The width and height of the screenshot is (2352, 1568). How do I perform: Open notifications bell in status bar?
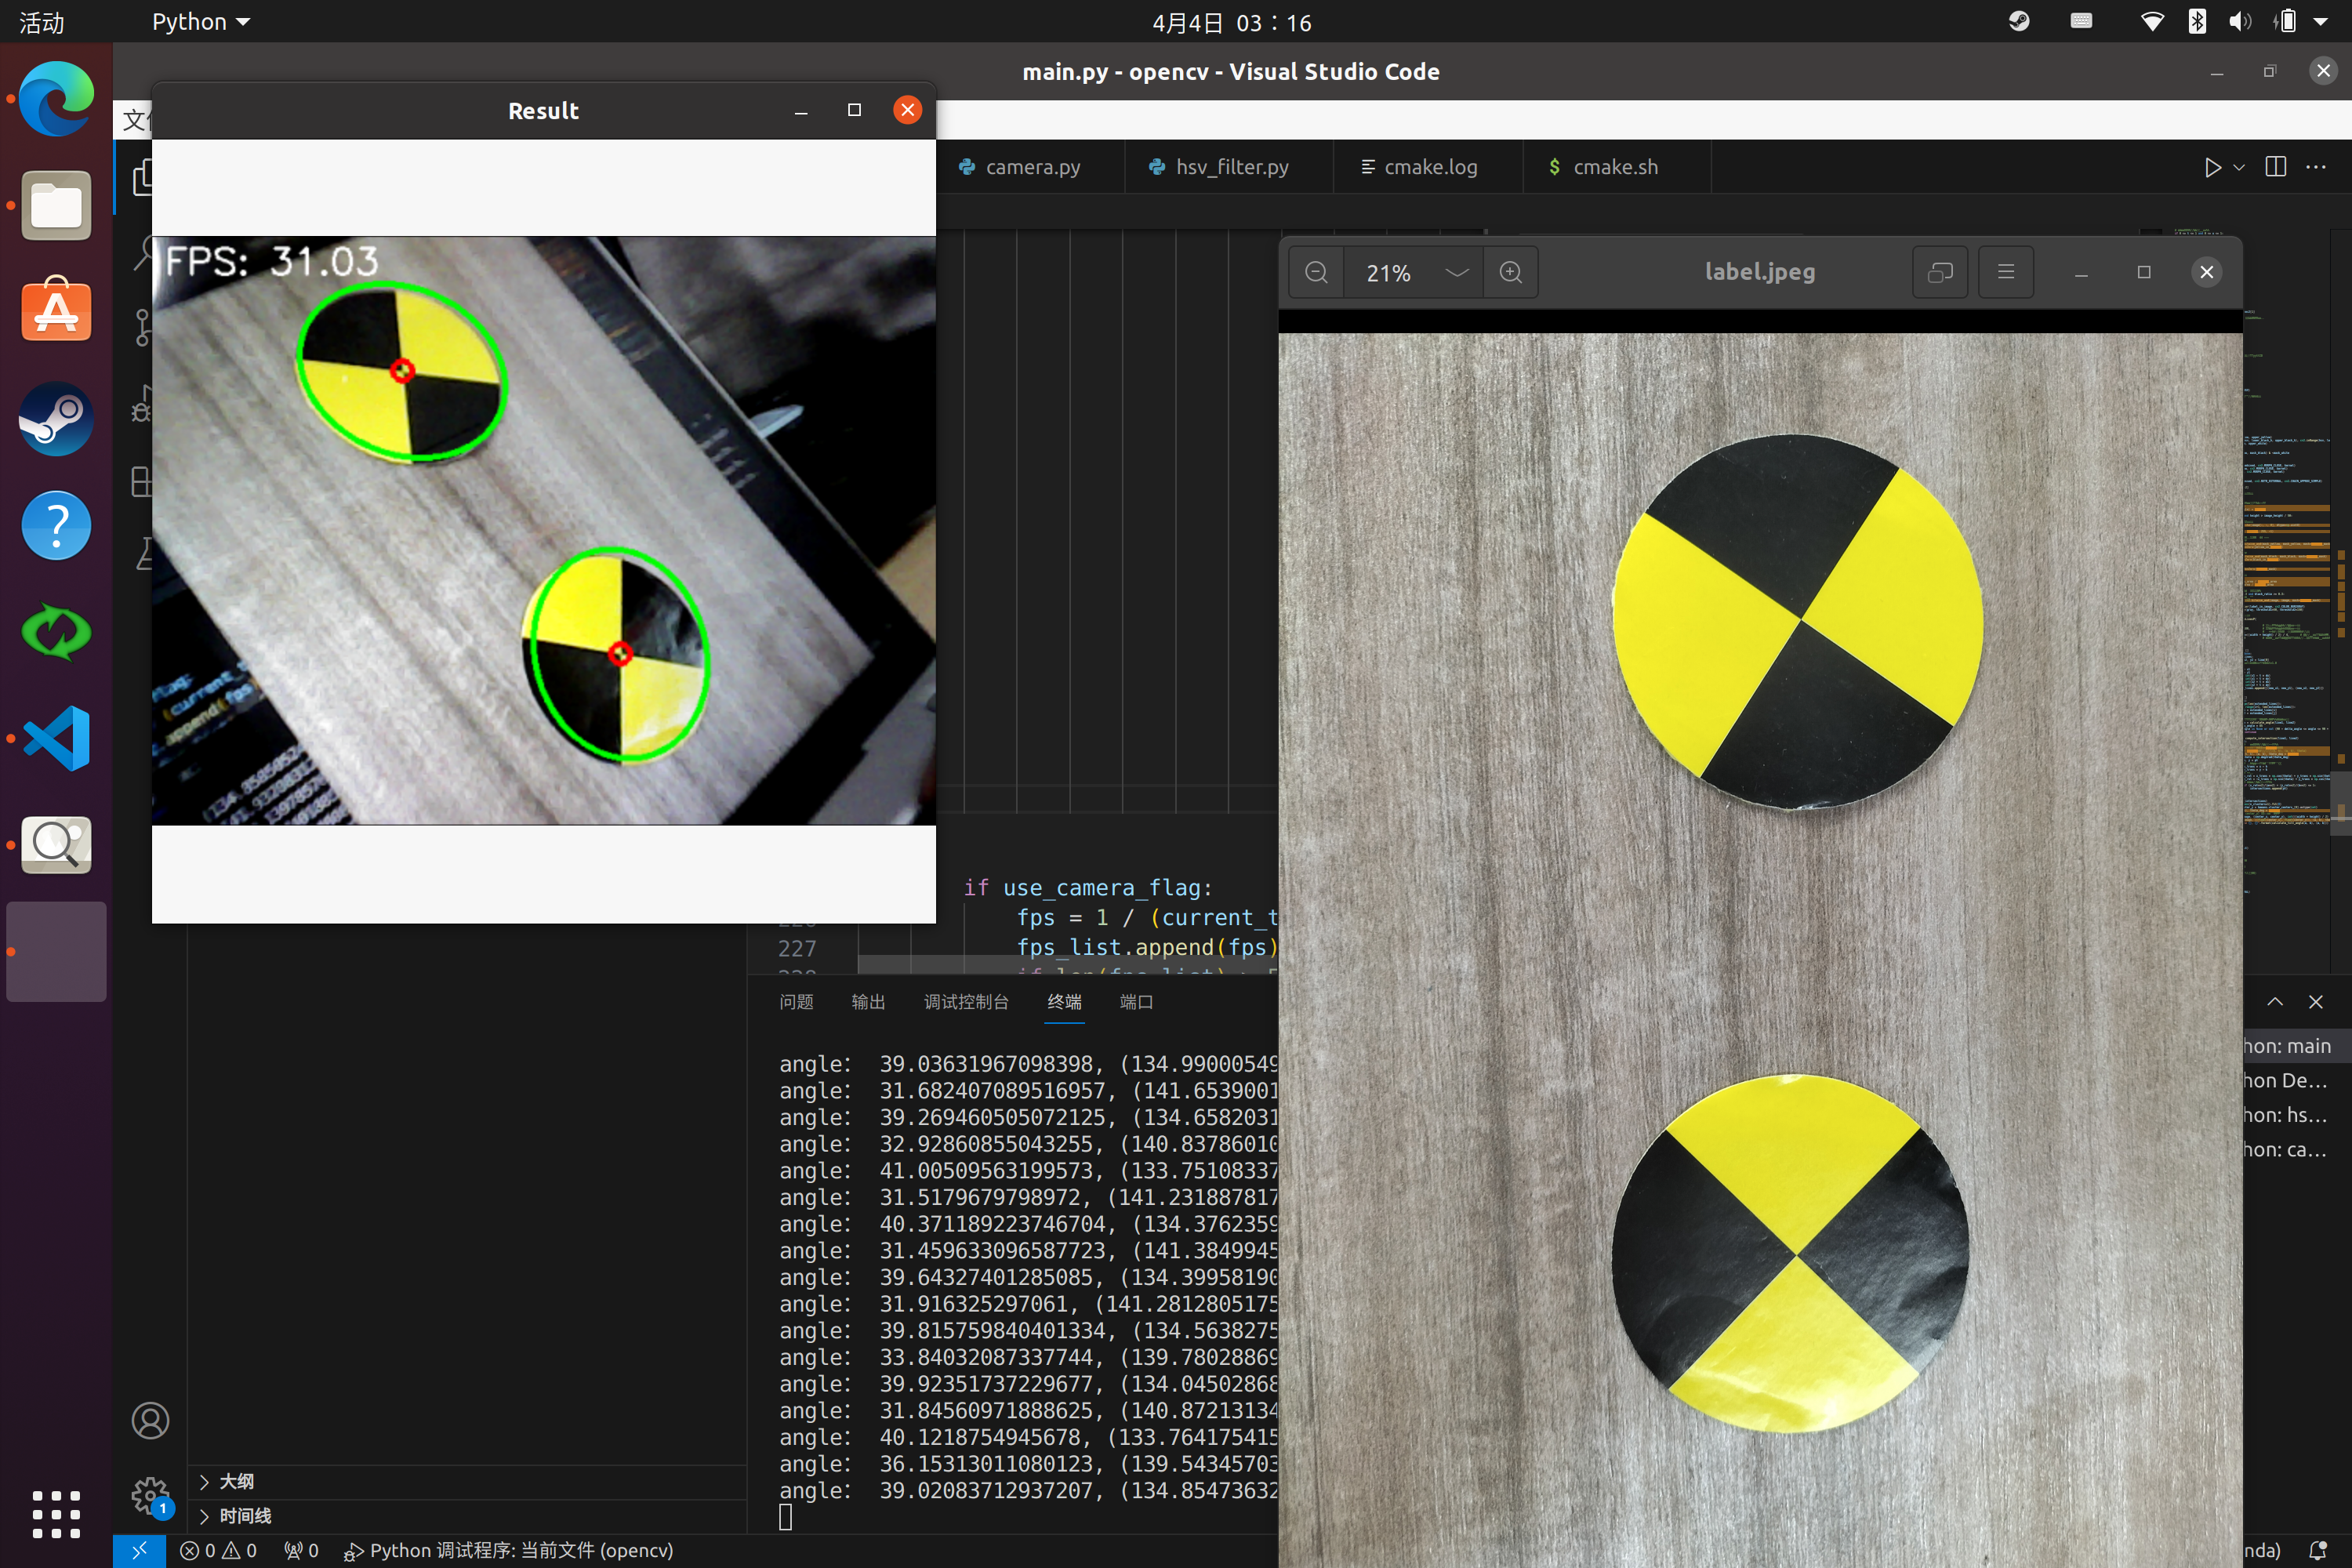point(2317,1550)
